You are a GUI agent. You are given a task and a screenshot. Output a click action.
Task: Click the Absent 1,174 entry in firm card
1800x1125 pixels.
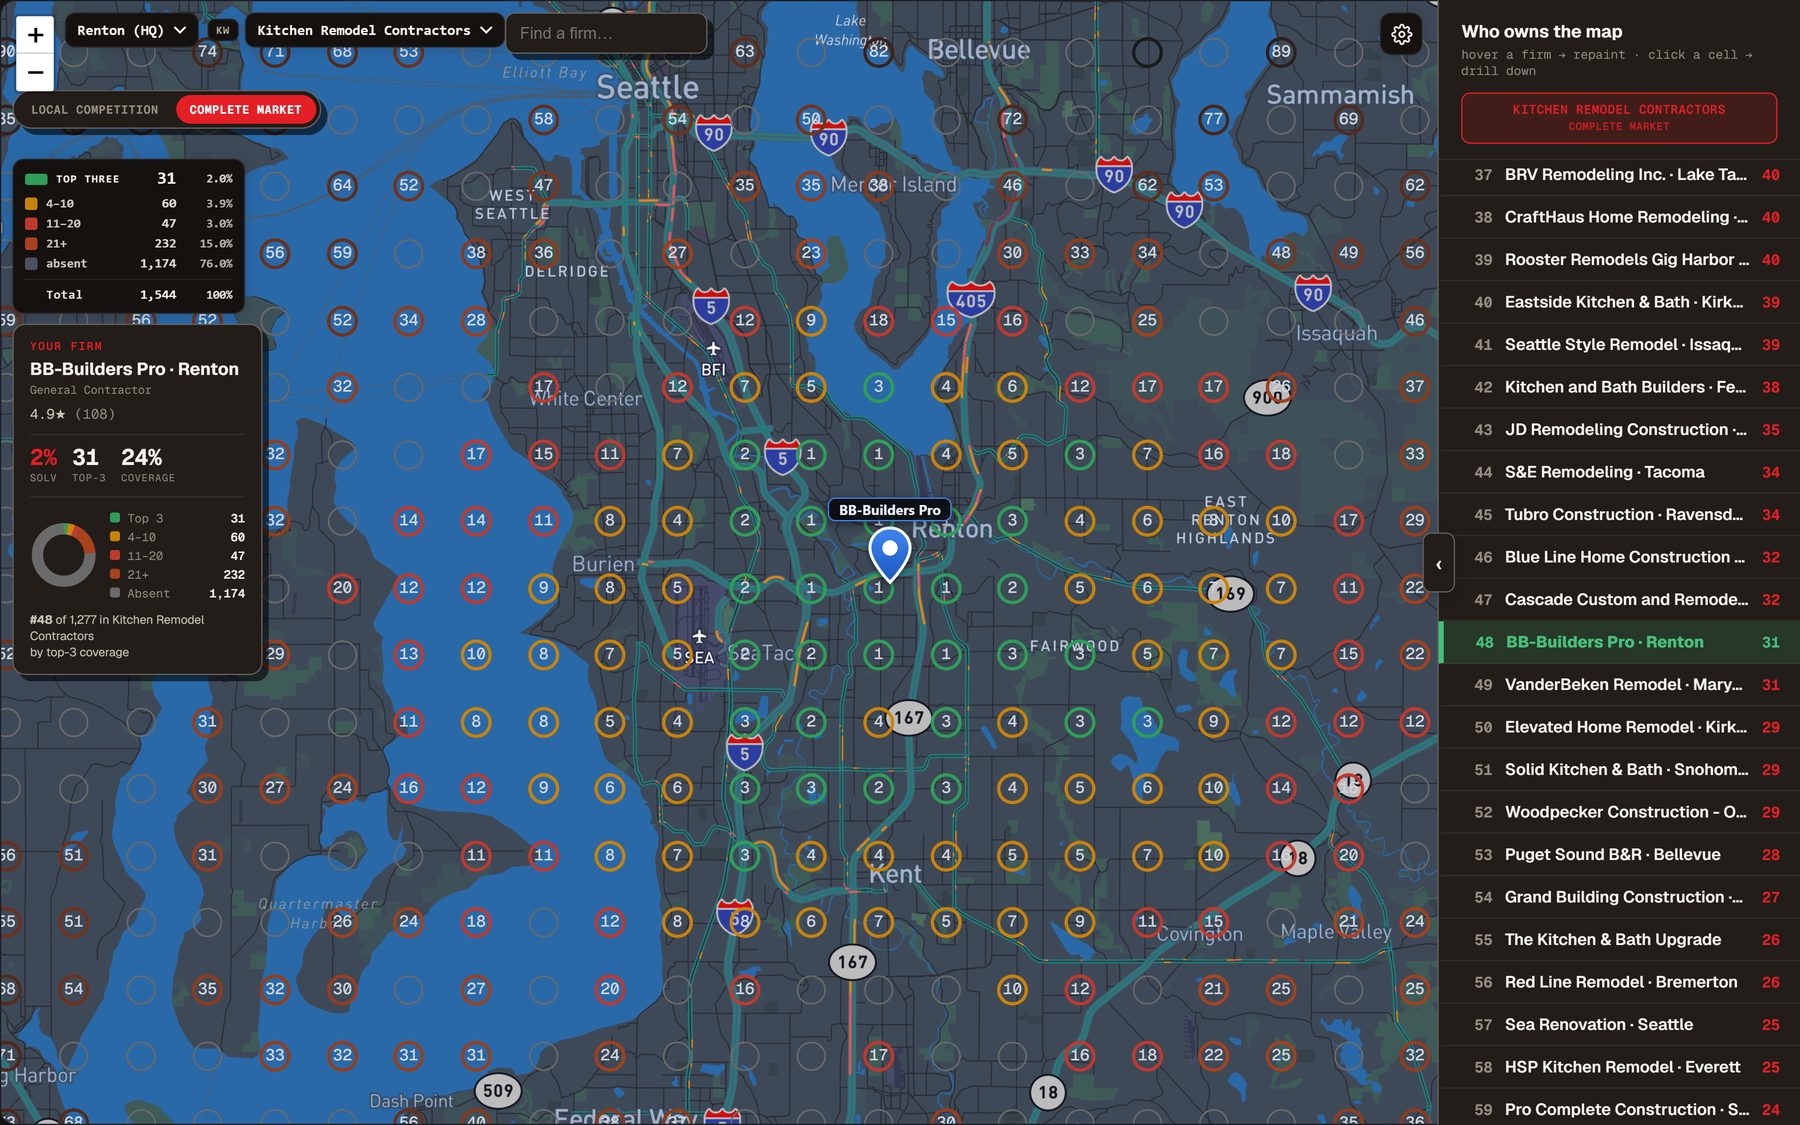[x=177, y=594]
